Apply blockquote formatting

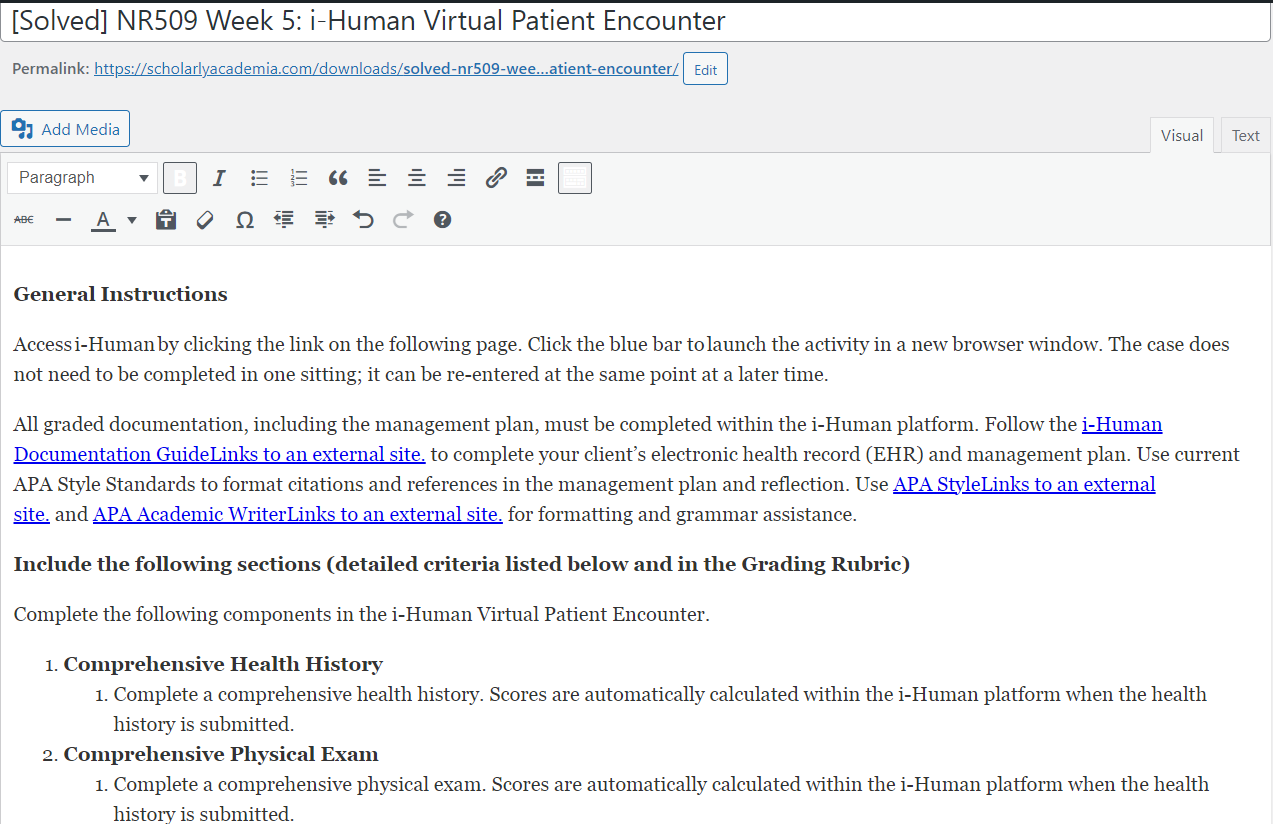(338, 178)
